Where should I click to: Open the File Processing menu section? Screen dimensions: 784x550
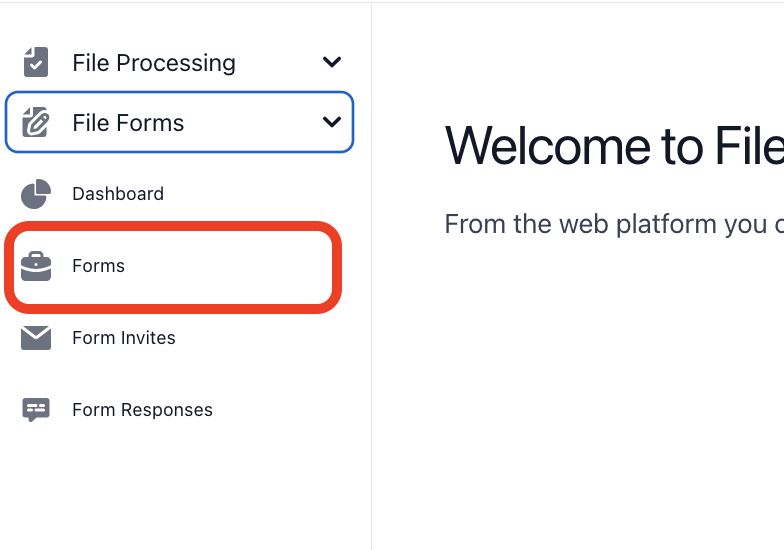tap(154, 63)
